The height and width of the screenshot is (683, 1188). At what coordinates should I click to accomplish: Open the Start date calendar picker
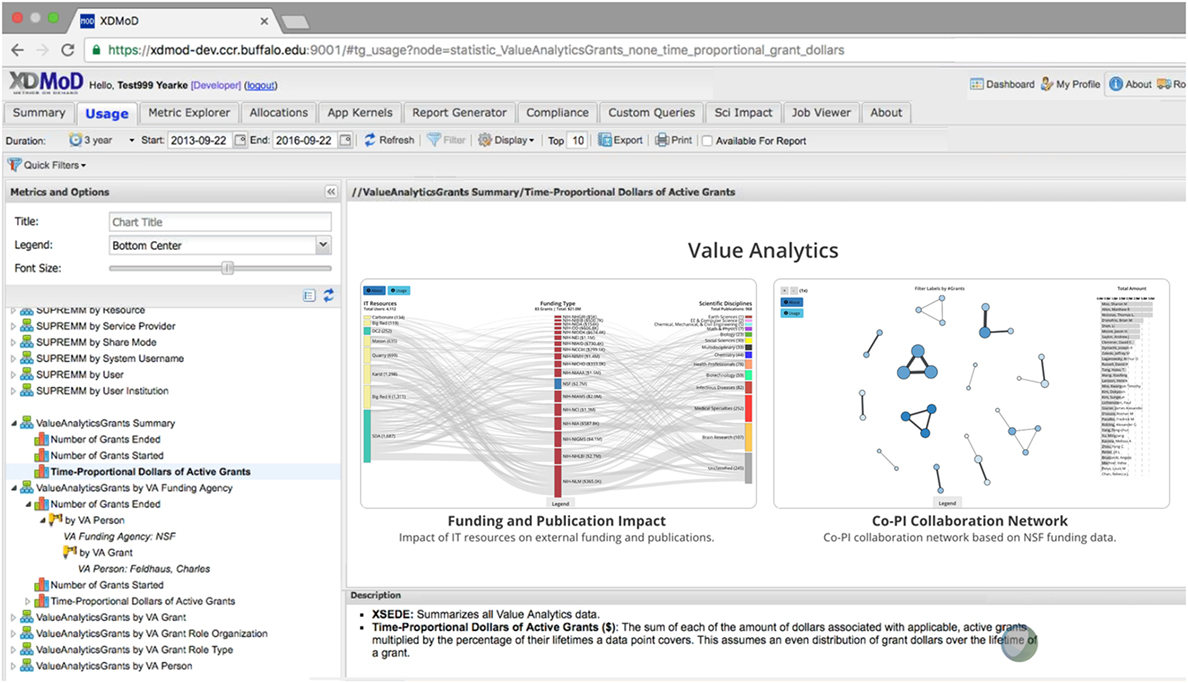tap(240, 140)
